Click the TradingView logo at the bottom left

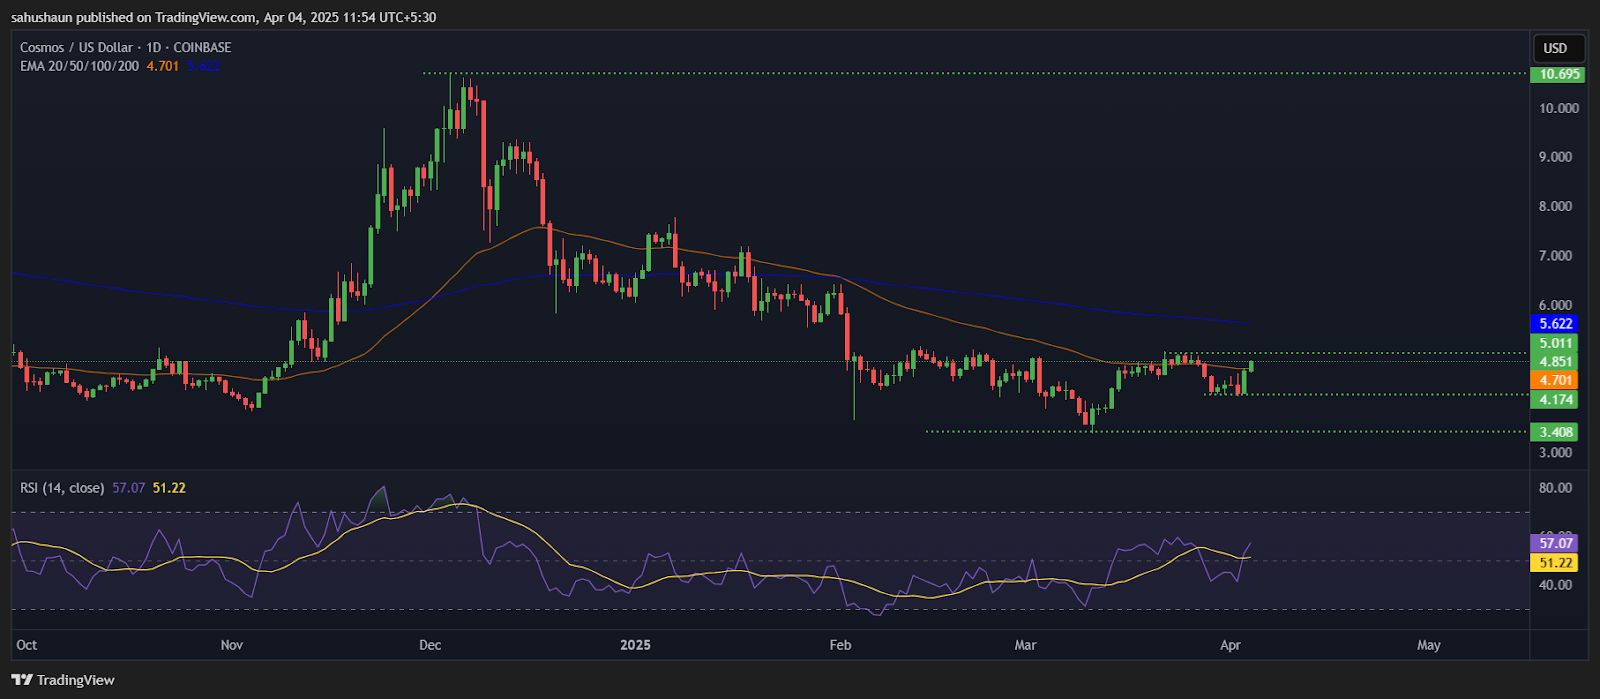(65, 680)
